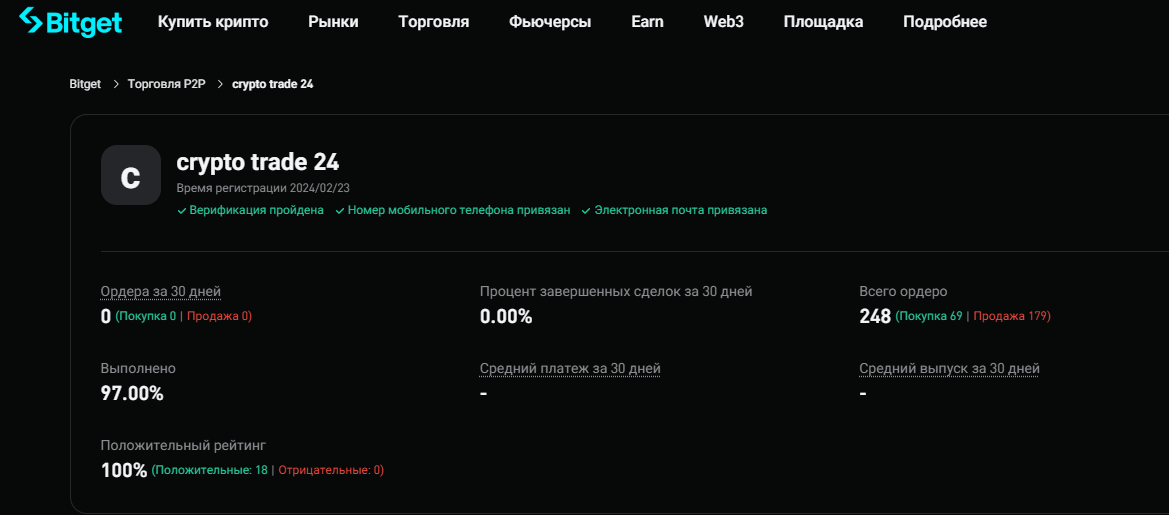Click Всего ордеро label

(904, 291)
